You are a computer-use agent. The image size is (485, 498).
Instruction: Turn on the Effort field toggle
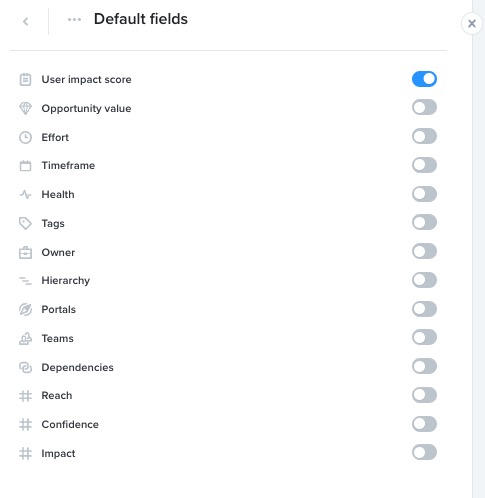424,136
